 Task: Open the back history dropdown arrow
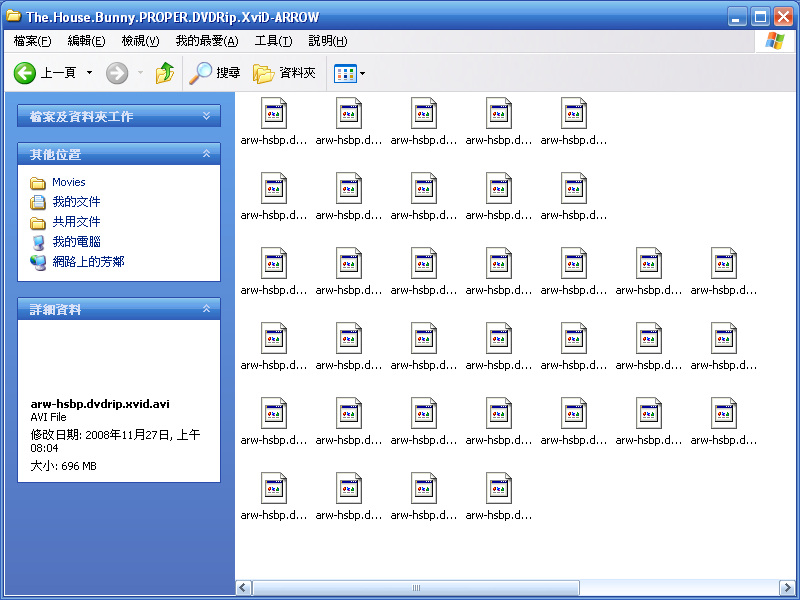coord(89,73)
